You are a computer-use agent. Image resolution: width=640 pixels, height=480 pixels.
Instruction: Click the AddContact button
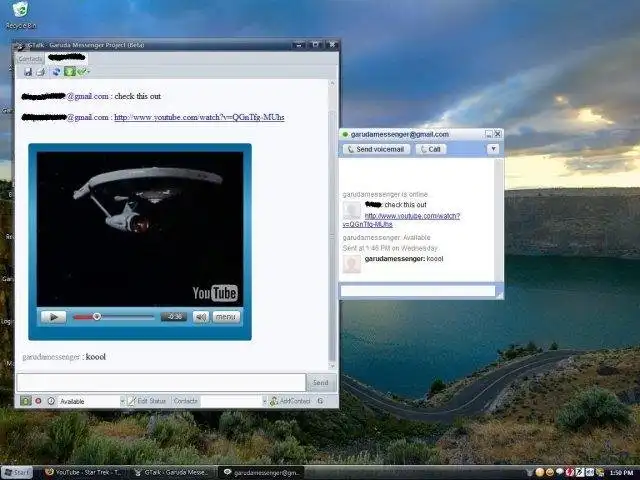290,401
